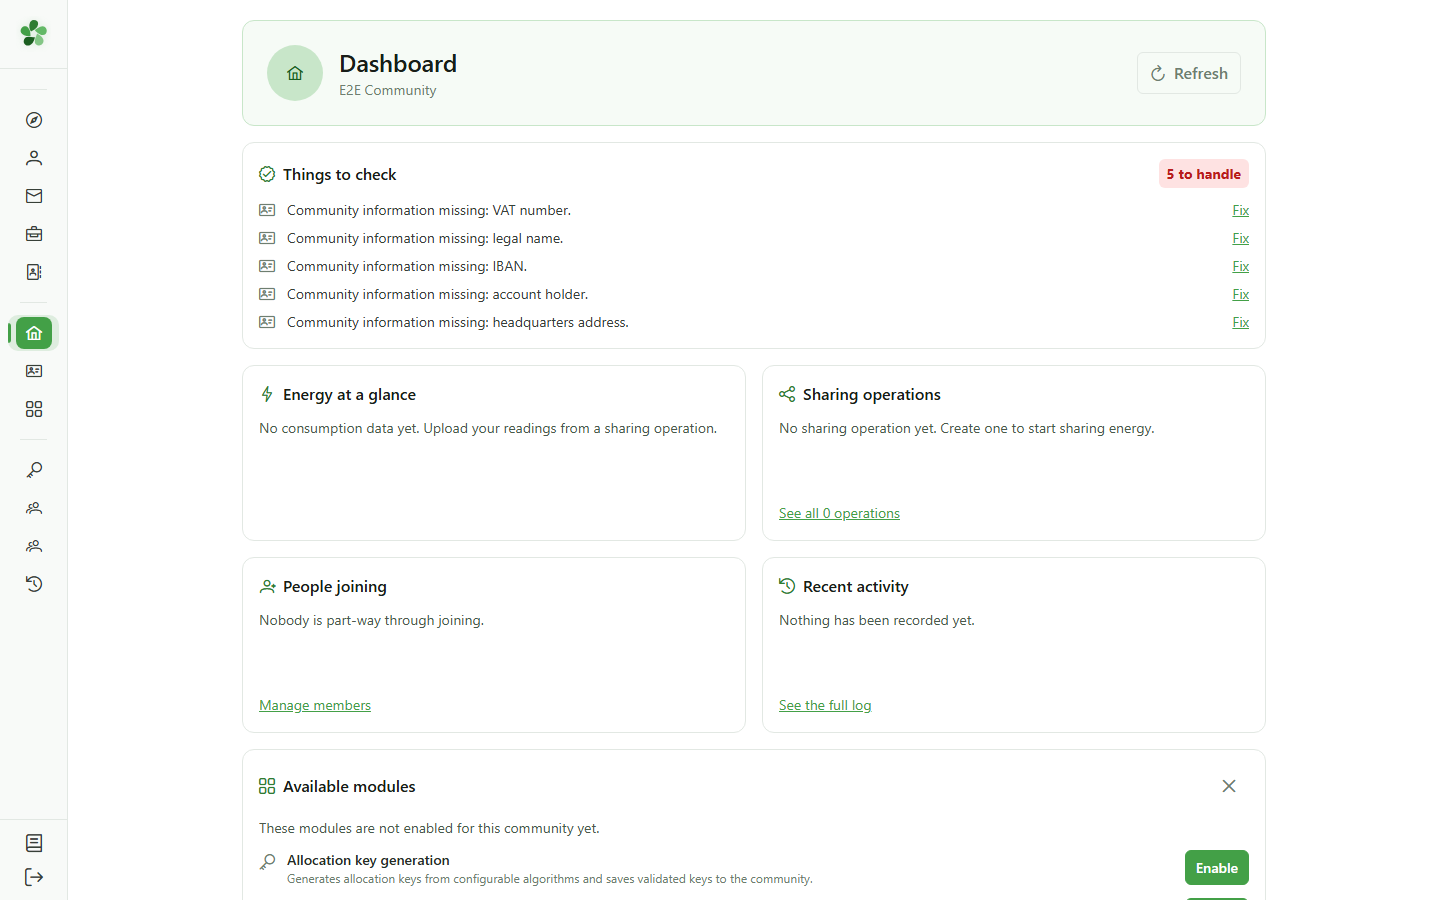The width and height of the screenshot is (1440, 900).
Task: Open the contact book icon in sidebar
Action: click(x=34, y=272)
